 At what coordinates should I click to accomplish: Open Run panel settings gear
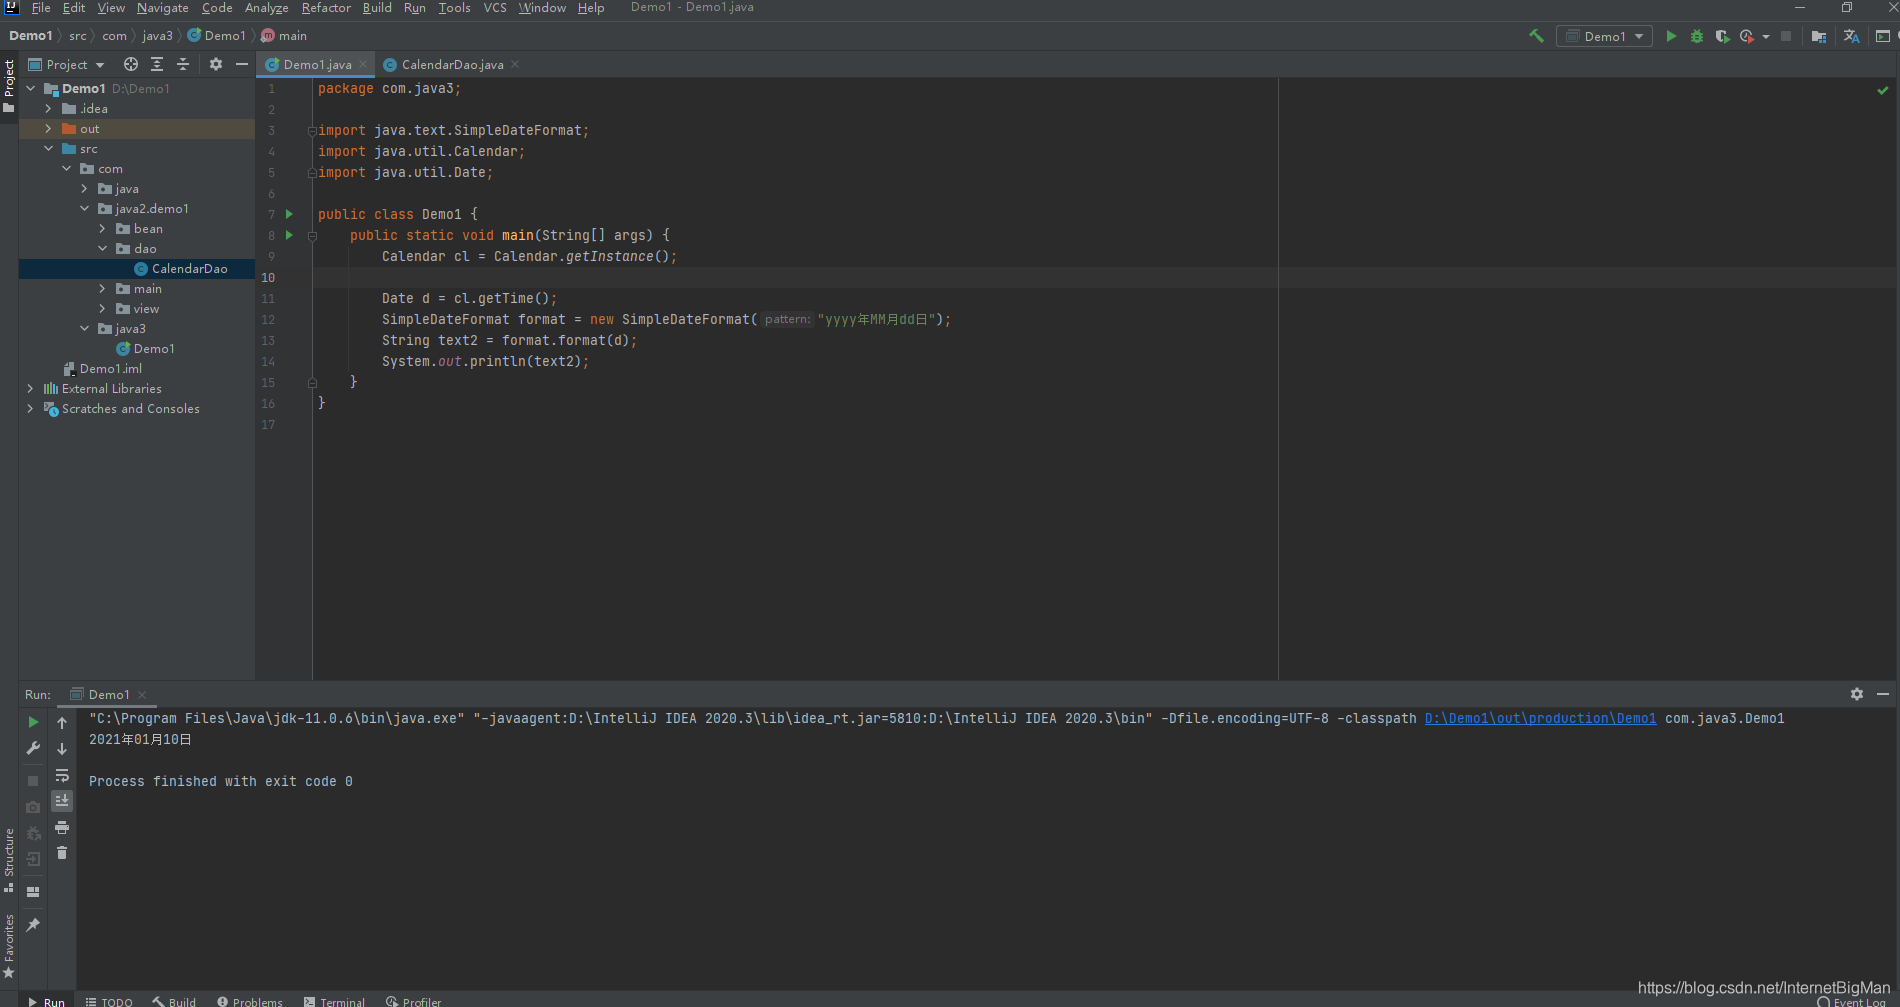(x=1857, y=694)
